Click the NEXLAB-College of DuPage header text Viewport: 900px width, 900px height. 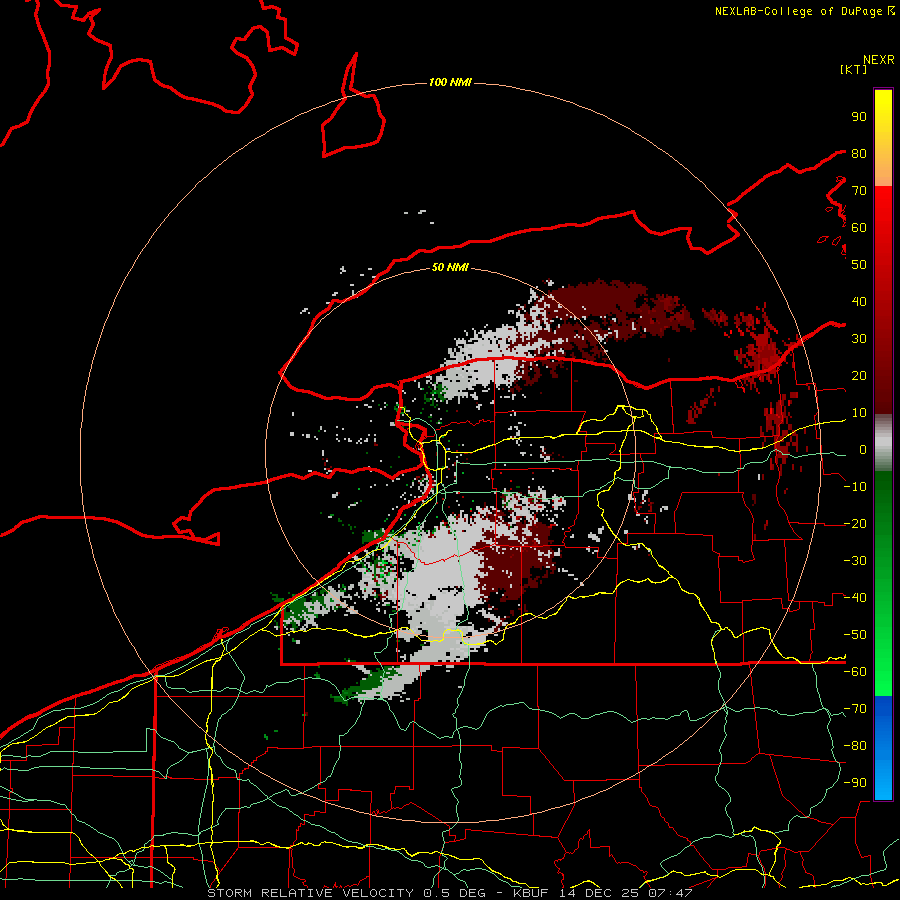(804, 11)
